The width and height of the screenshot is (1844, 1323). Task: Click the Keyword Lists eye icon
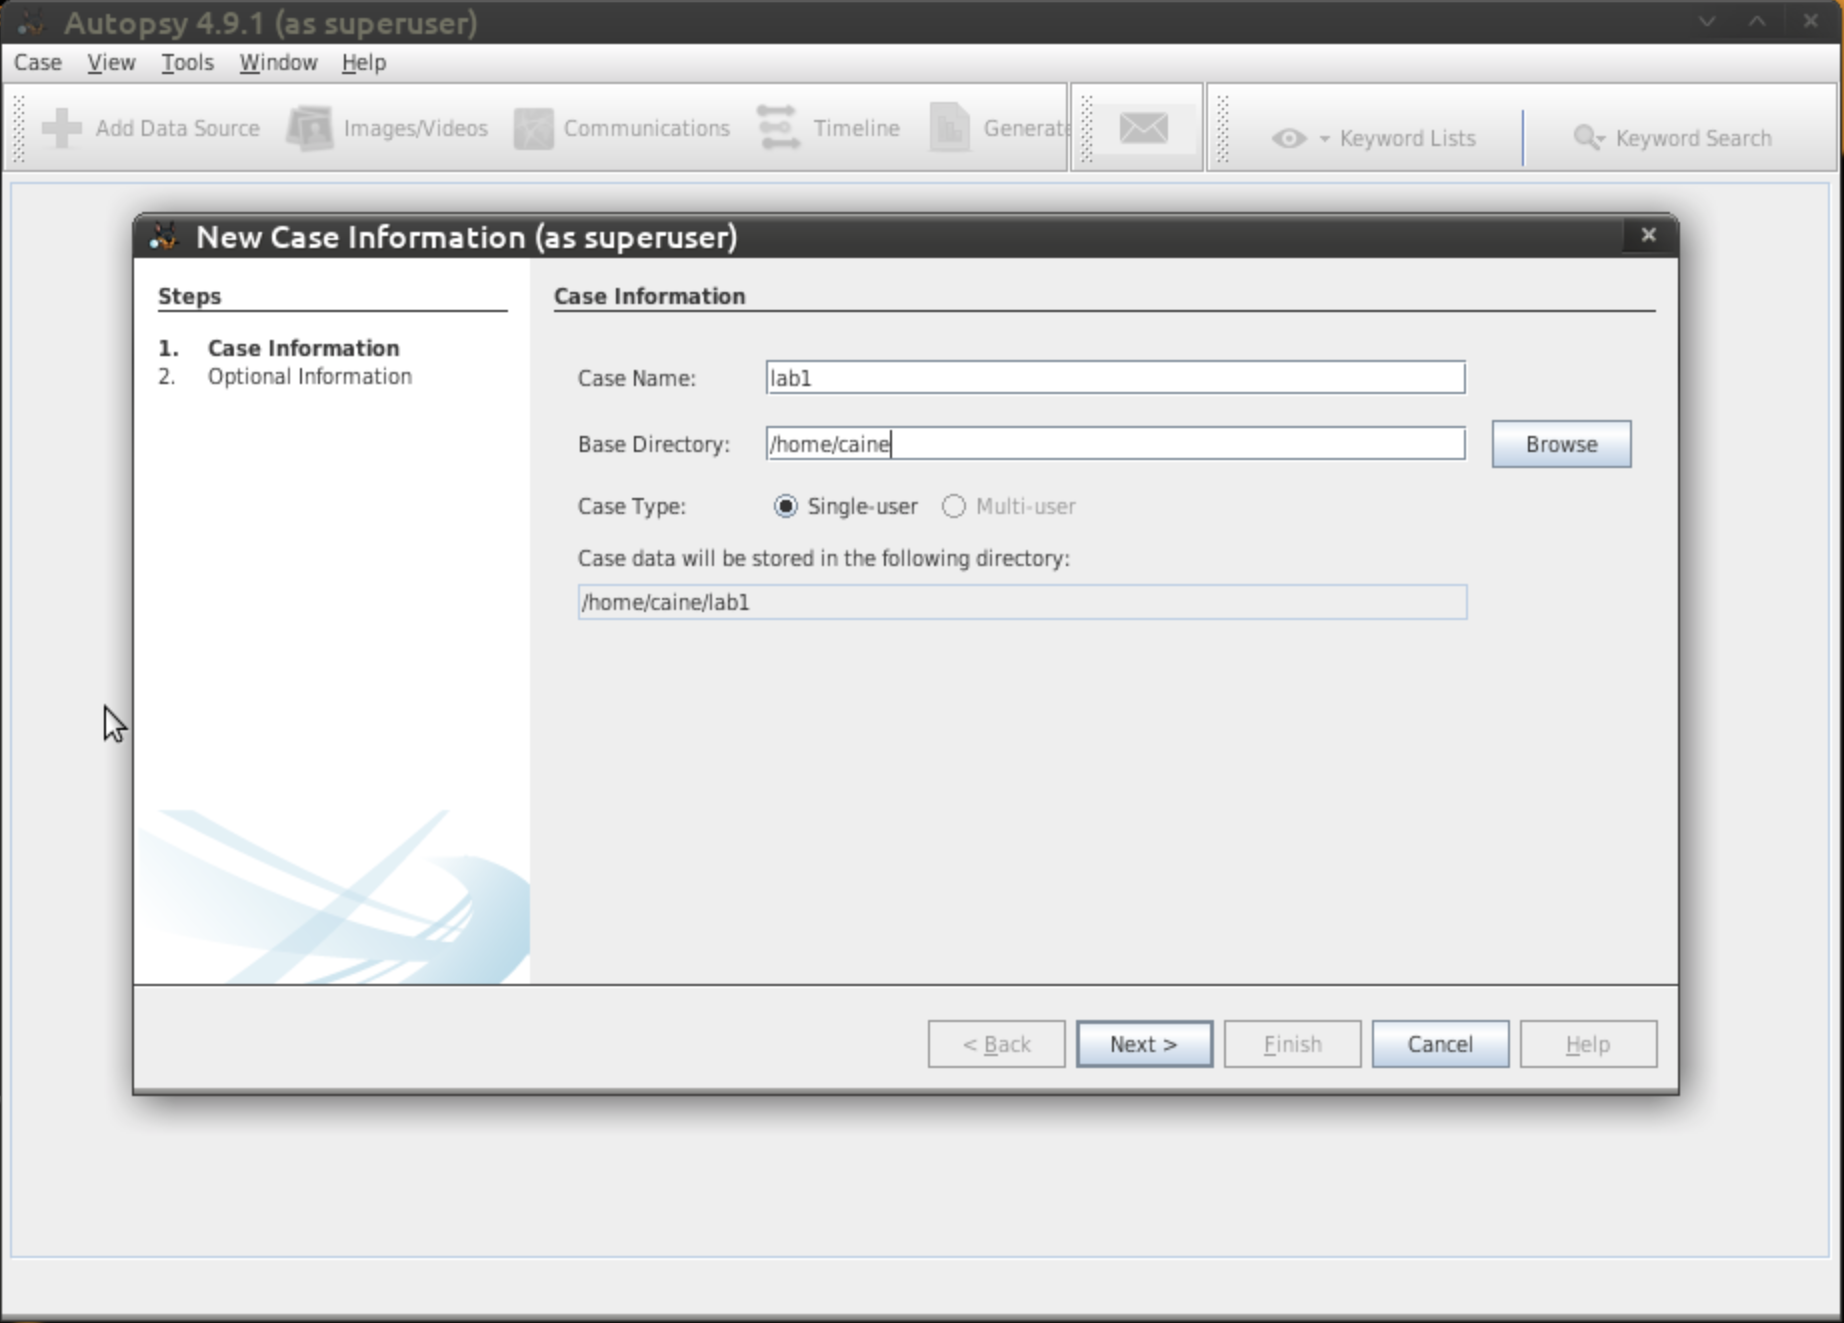[x=1289, y=138]
